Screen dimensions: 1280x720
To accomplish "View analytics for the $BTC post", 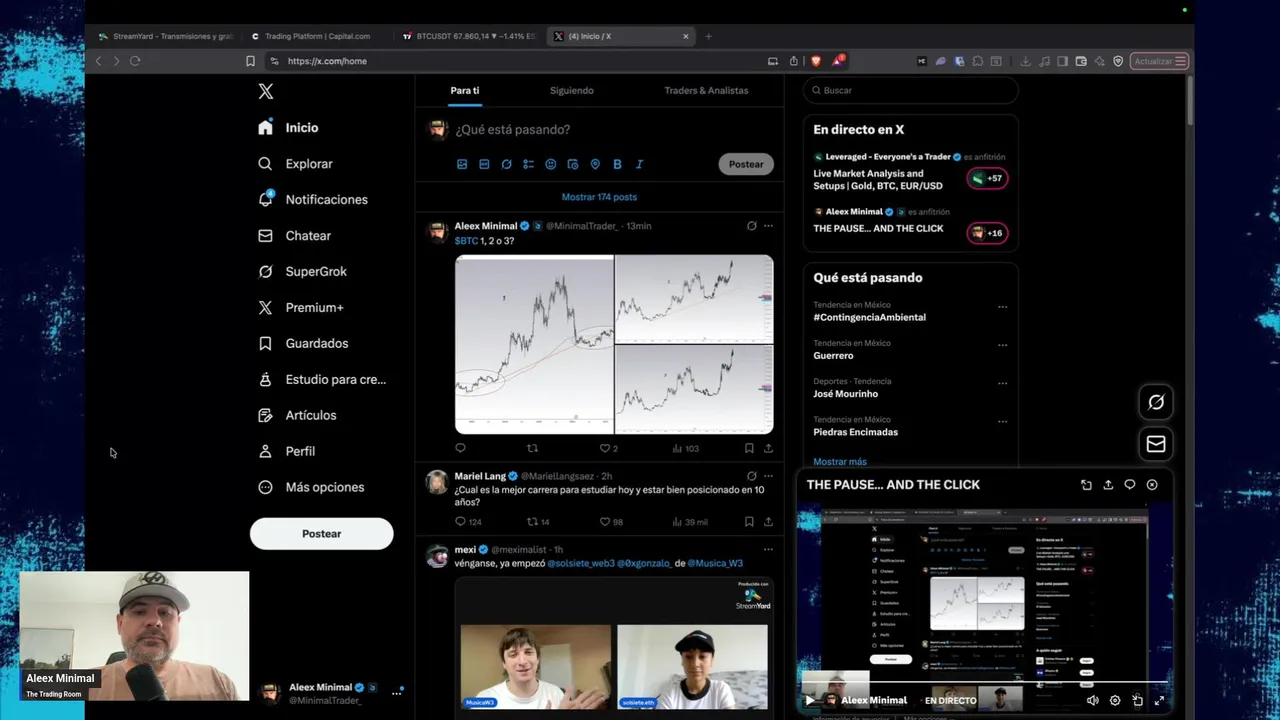I will tap(685, 448).
